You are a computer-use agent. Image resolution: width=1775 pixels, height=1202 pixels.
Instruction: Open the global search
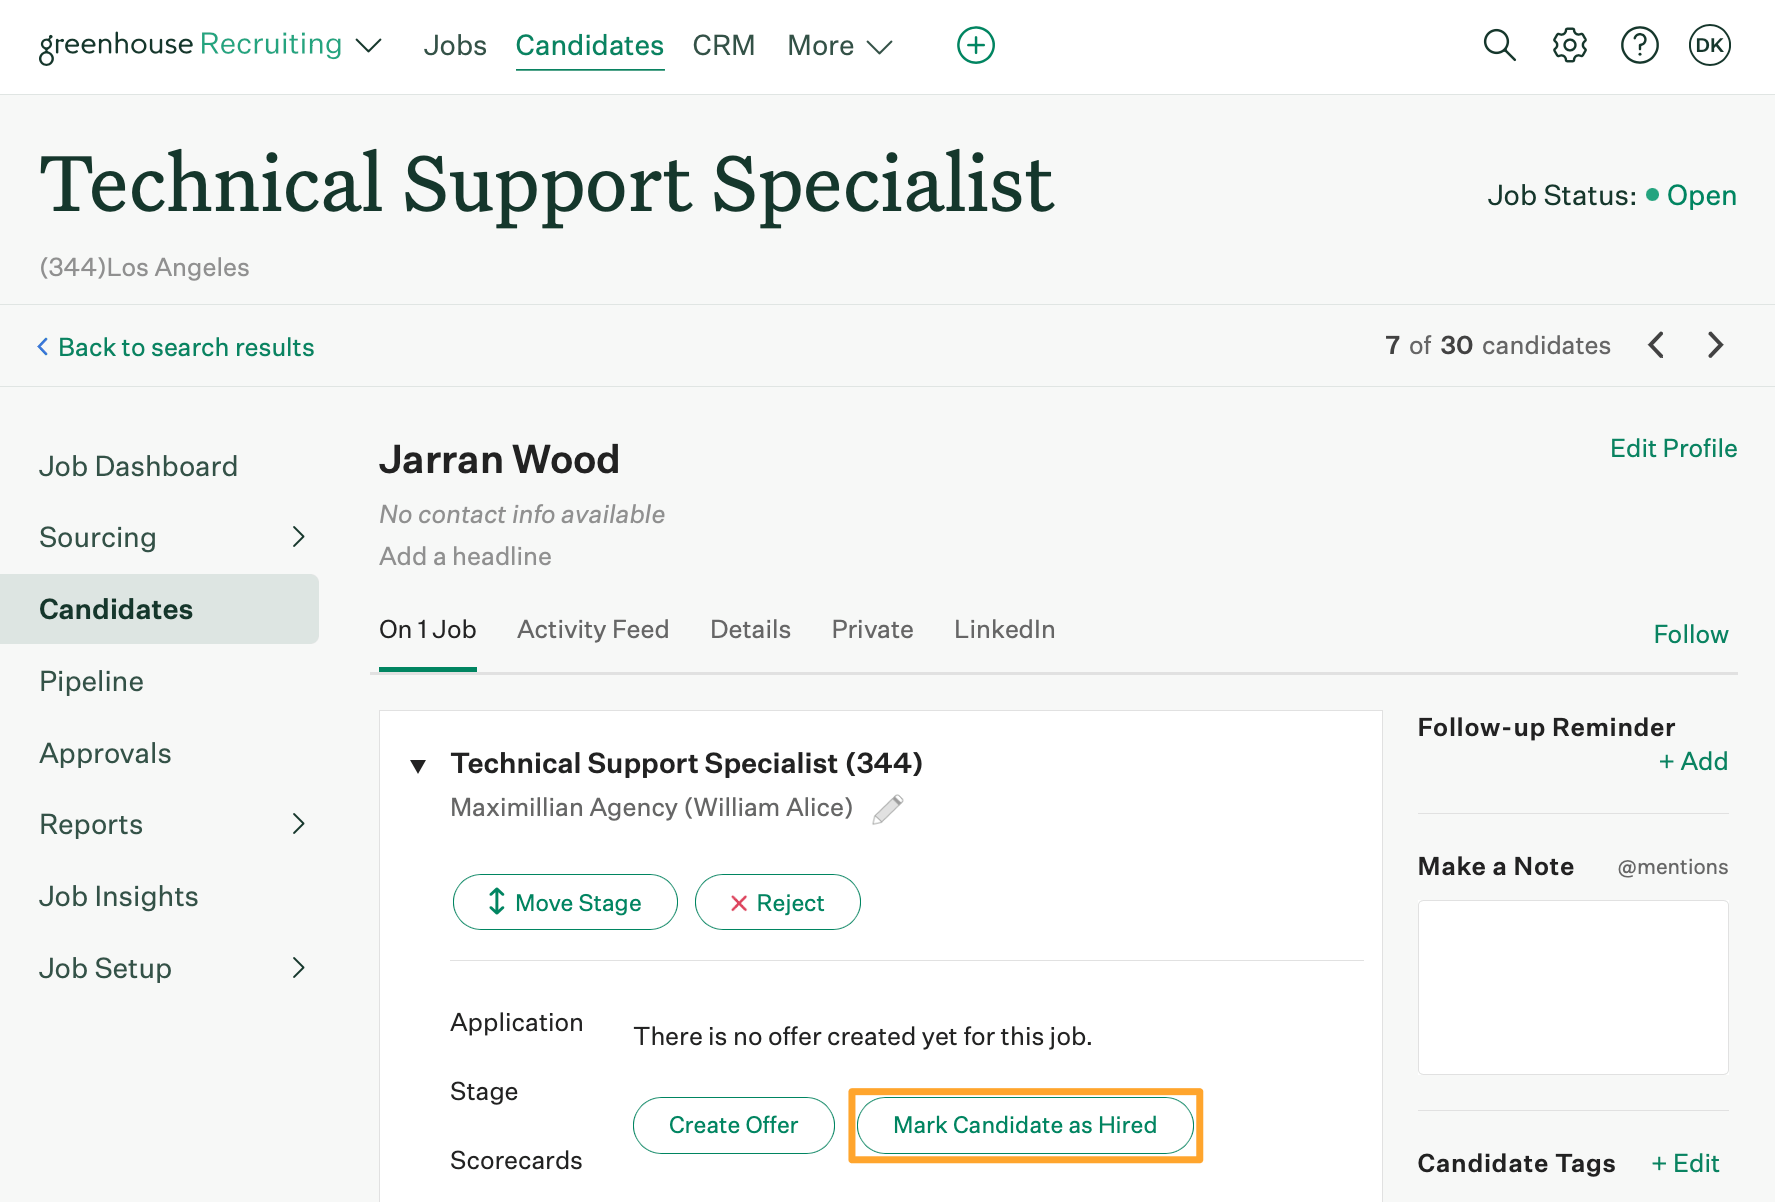coord(1499,44)
